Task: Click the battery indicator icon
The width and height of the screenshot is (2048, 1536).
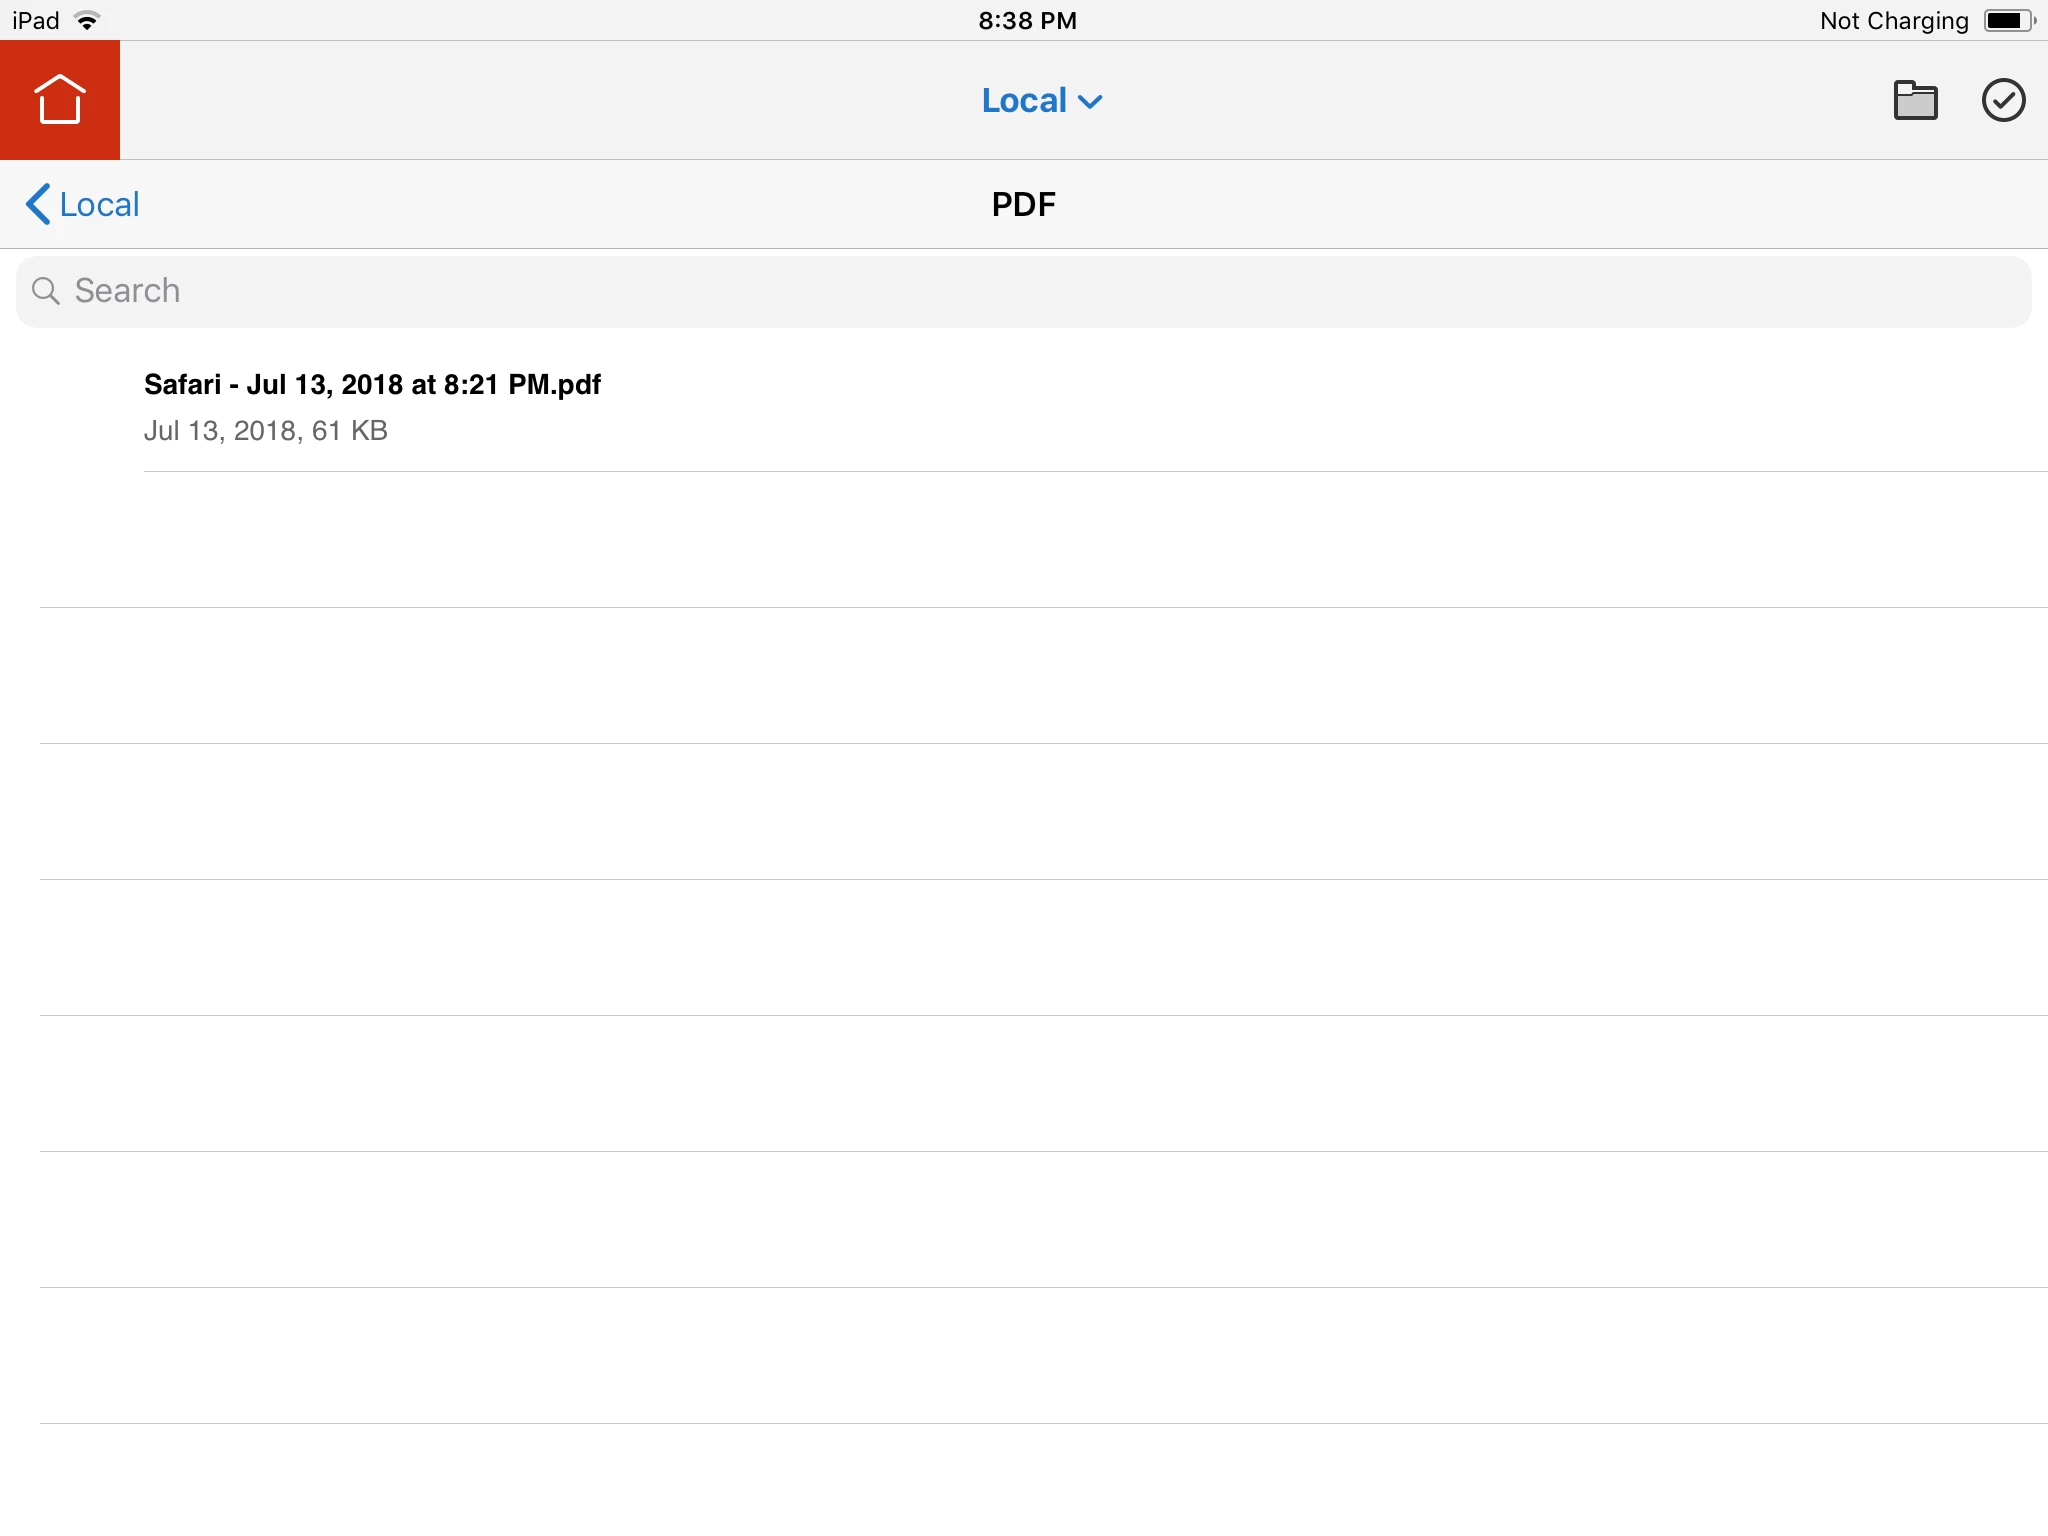Action: coord(2009,21)
